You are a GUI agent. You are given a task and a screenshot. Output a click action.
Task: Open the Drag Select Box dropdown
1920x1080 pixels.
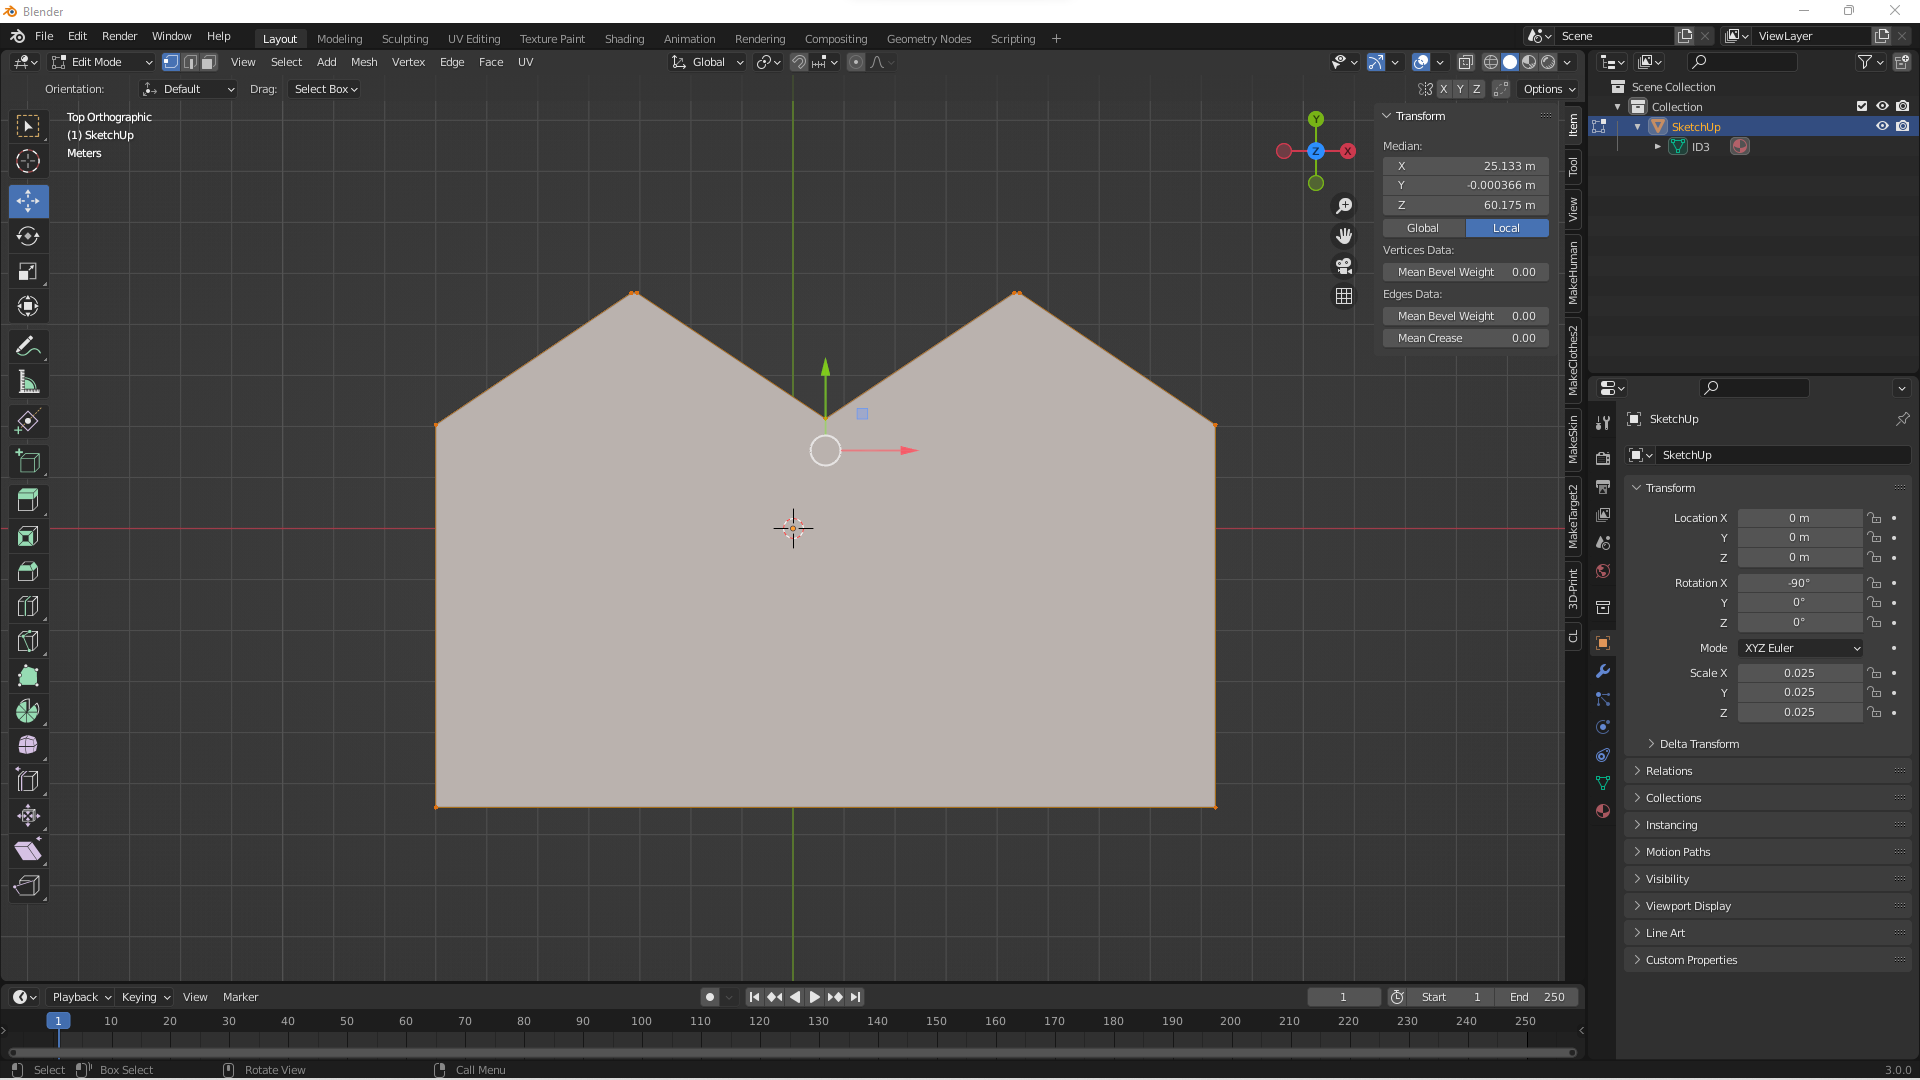(326, 89)
